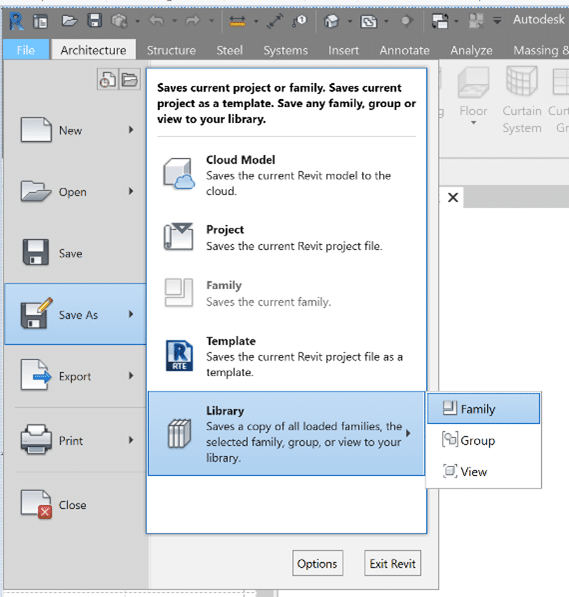Viewport: 569px width, 597px height.
Task: Select Print in the File menu
Action: pos(75,441)
